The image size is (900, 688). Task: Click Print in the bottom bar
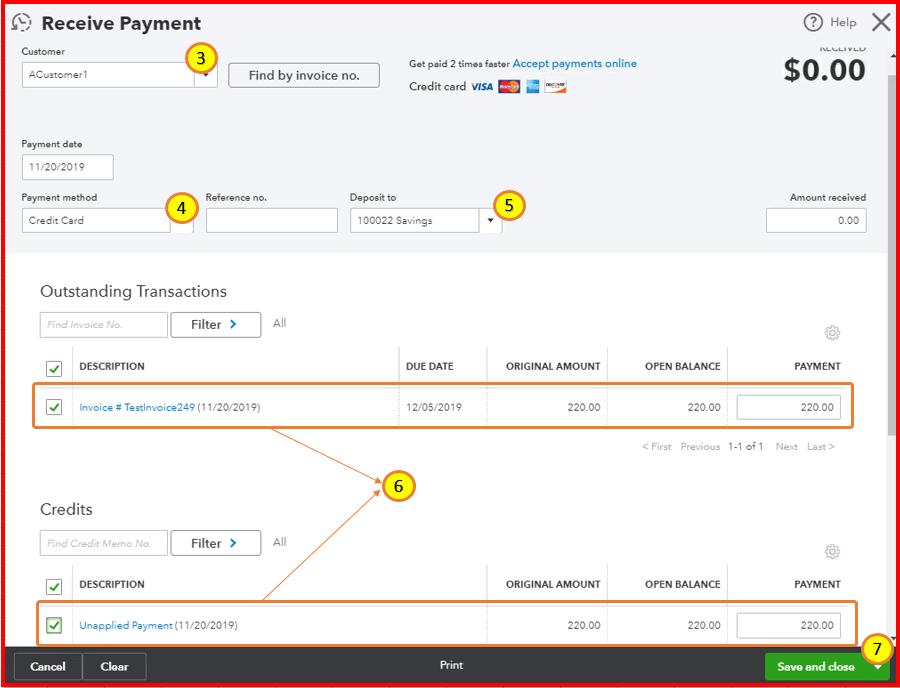[452, 665]
